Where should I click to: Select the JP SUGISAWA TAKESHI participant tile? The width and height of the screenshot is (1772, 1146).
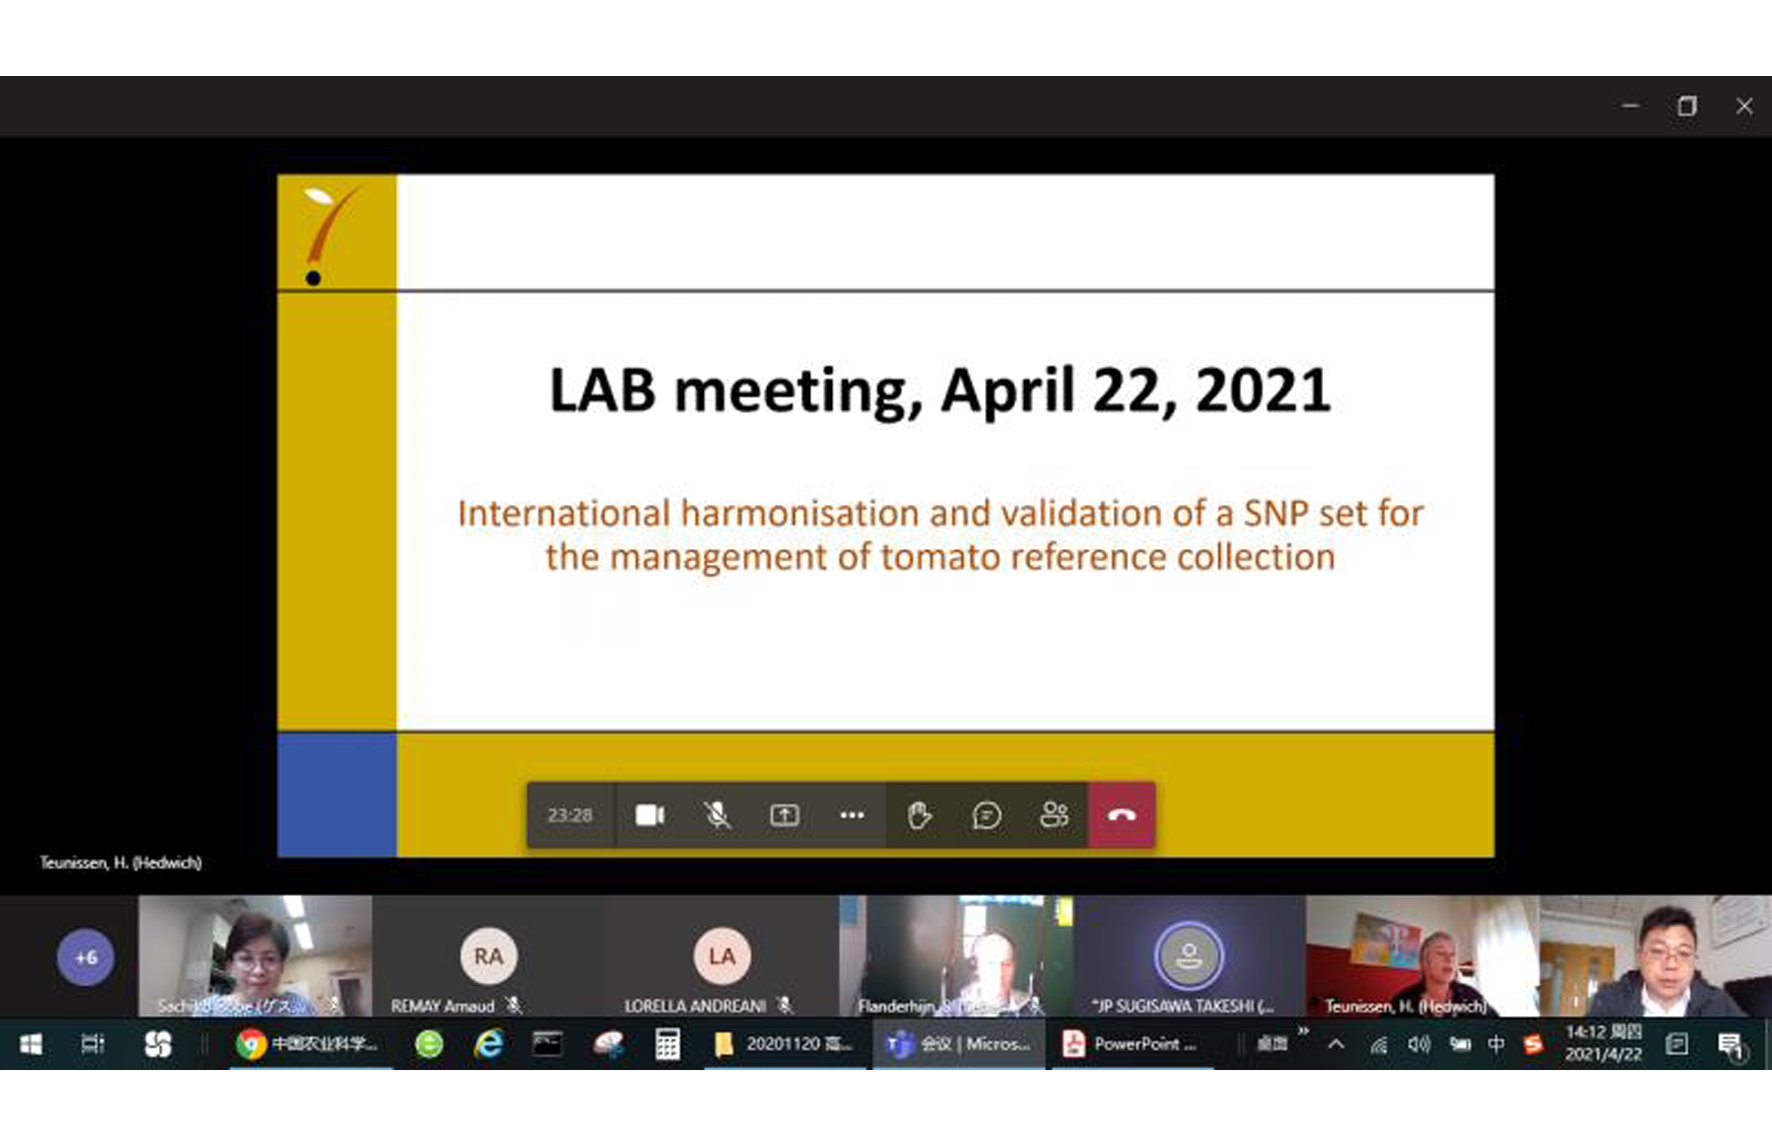(x=1188, y=957)
